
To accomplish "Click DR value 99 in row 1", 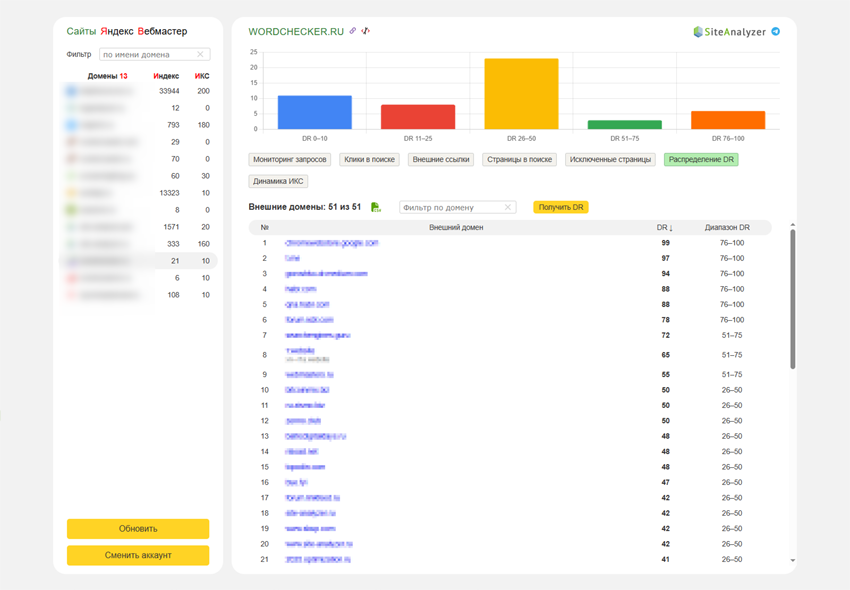I will coord(665,243).
